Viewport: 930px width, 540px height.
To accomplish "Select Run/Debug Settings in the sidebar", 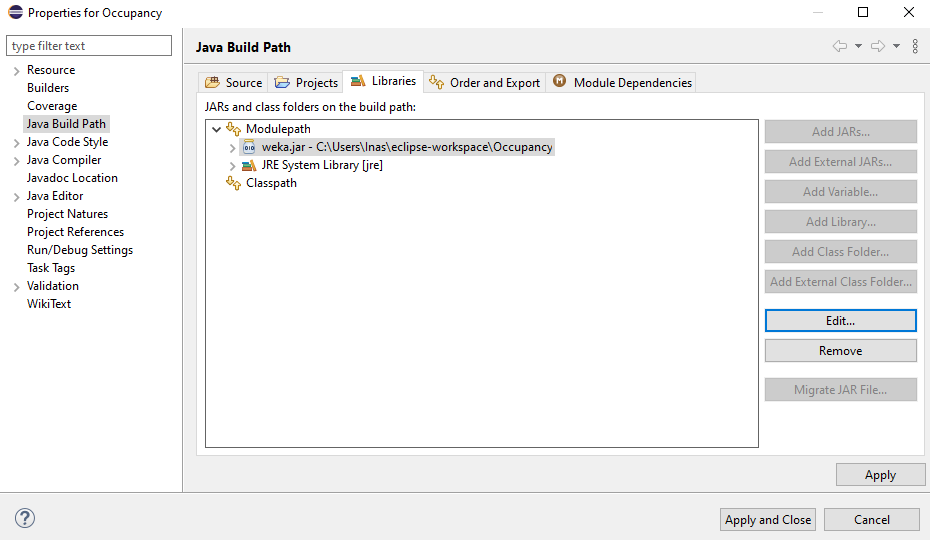I will pos(80,250).
